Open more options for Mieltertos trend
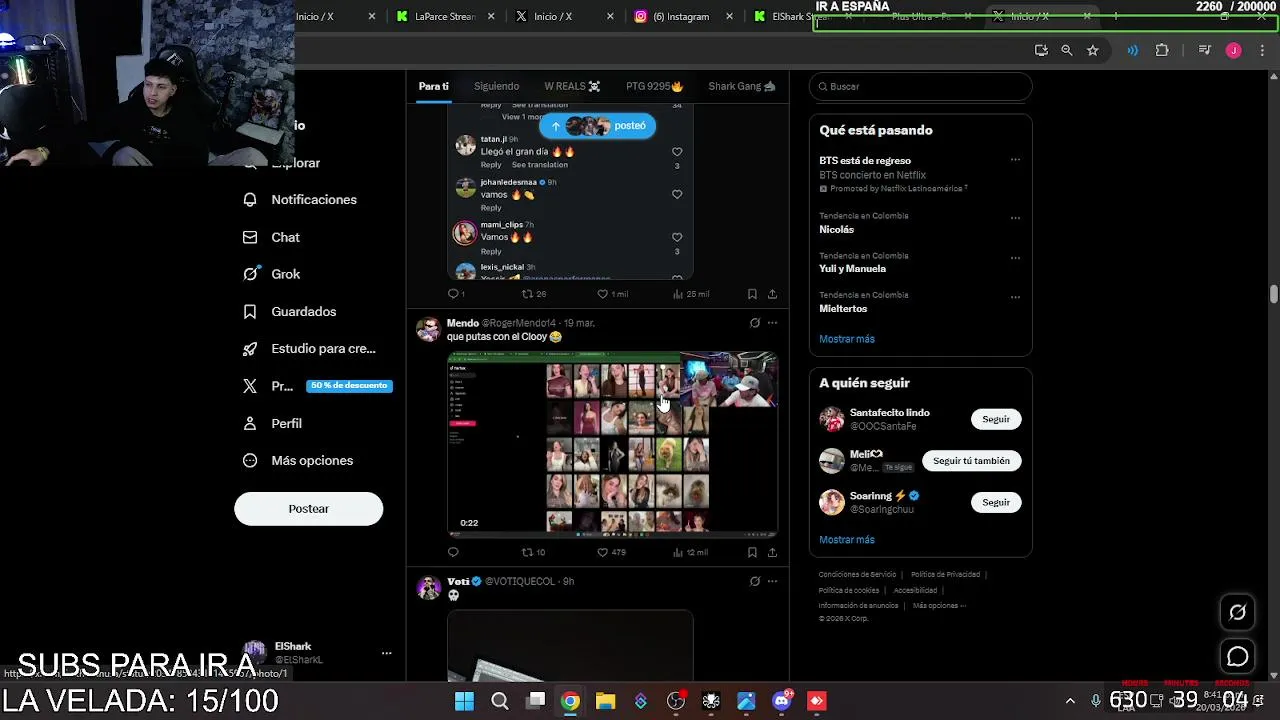This screenshot has width=1280, height=720. [x=1015, y=297]
